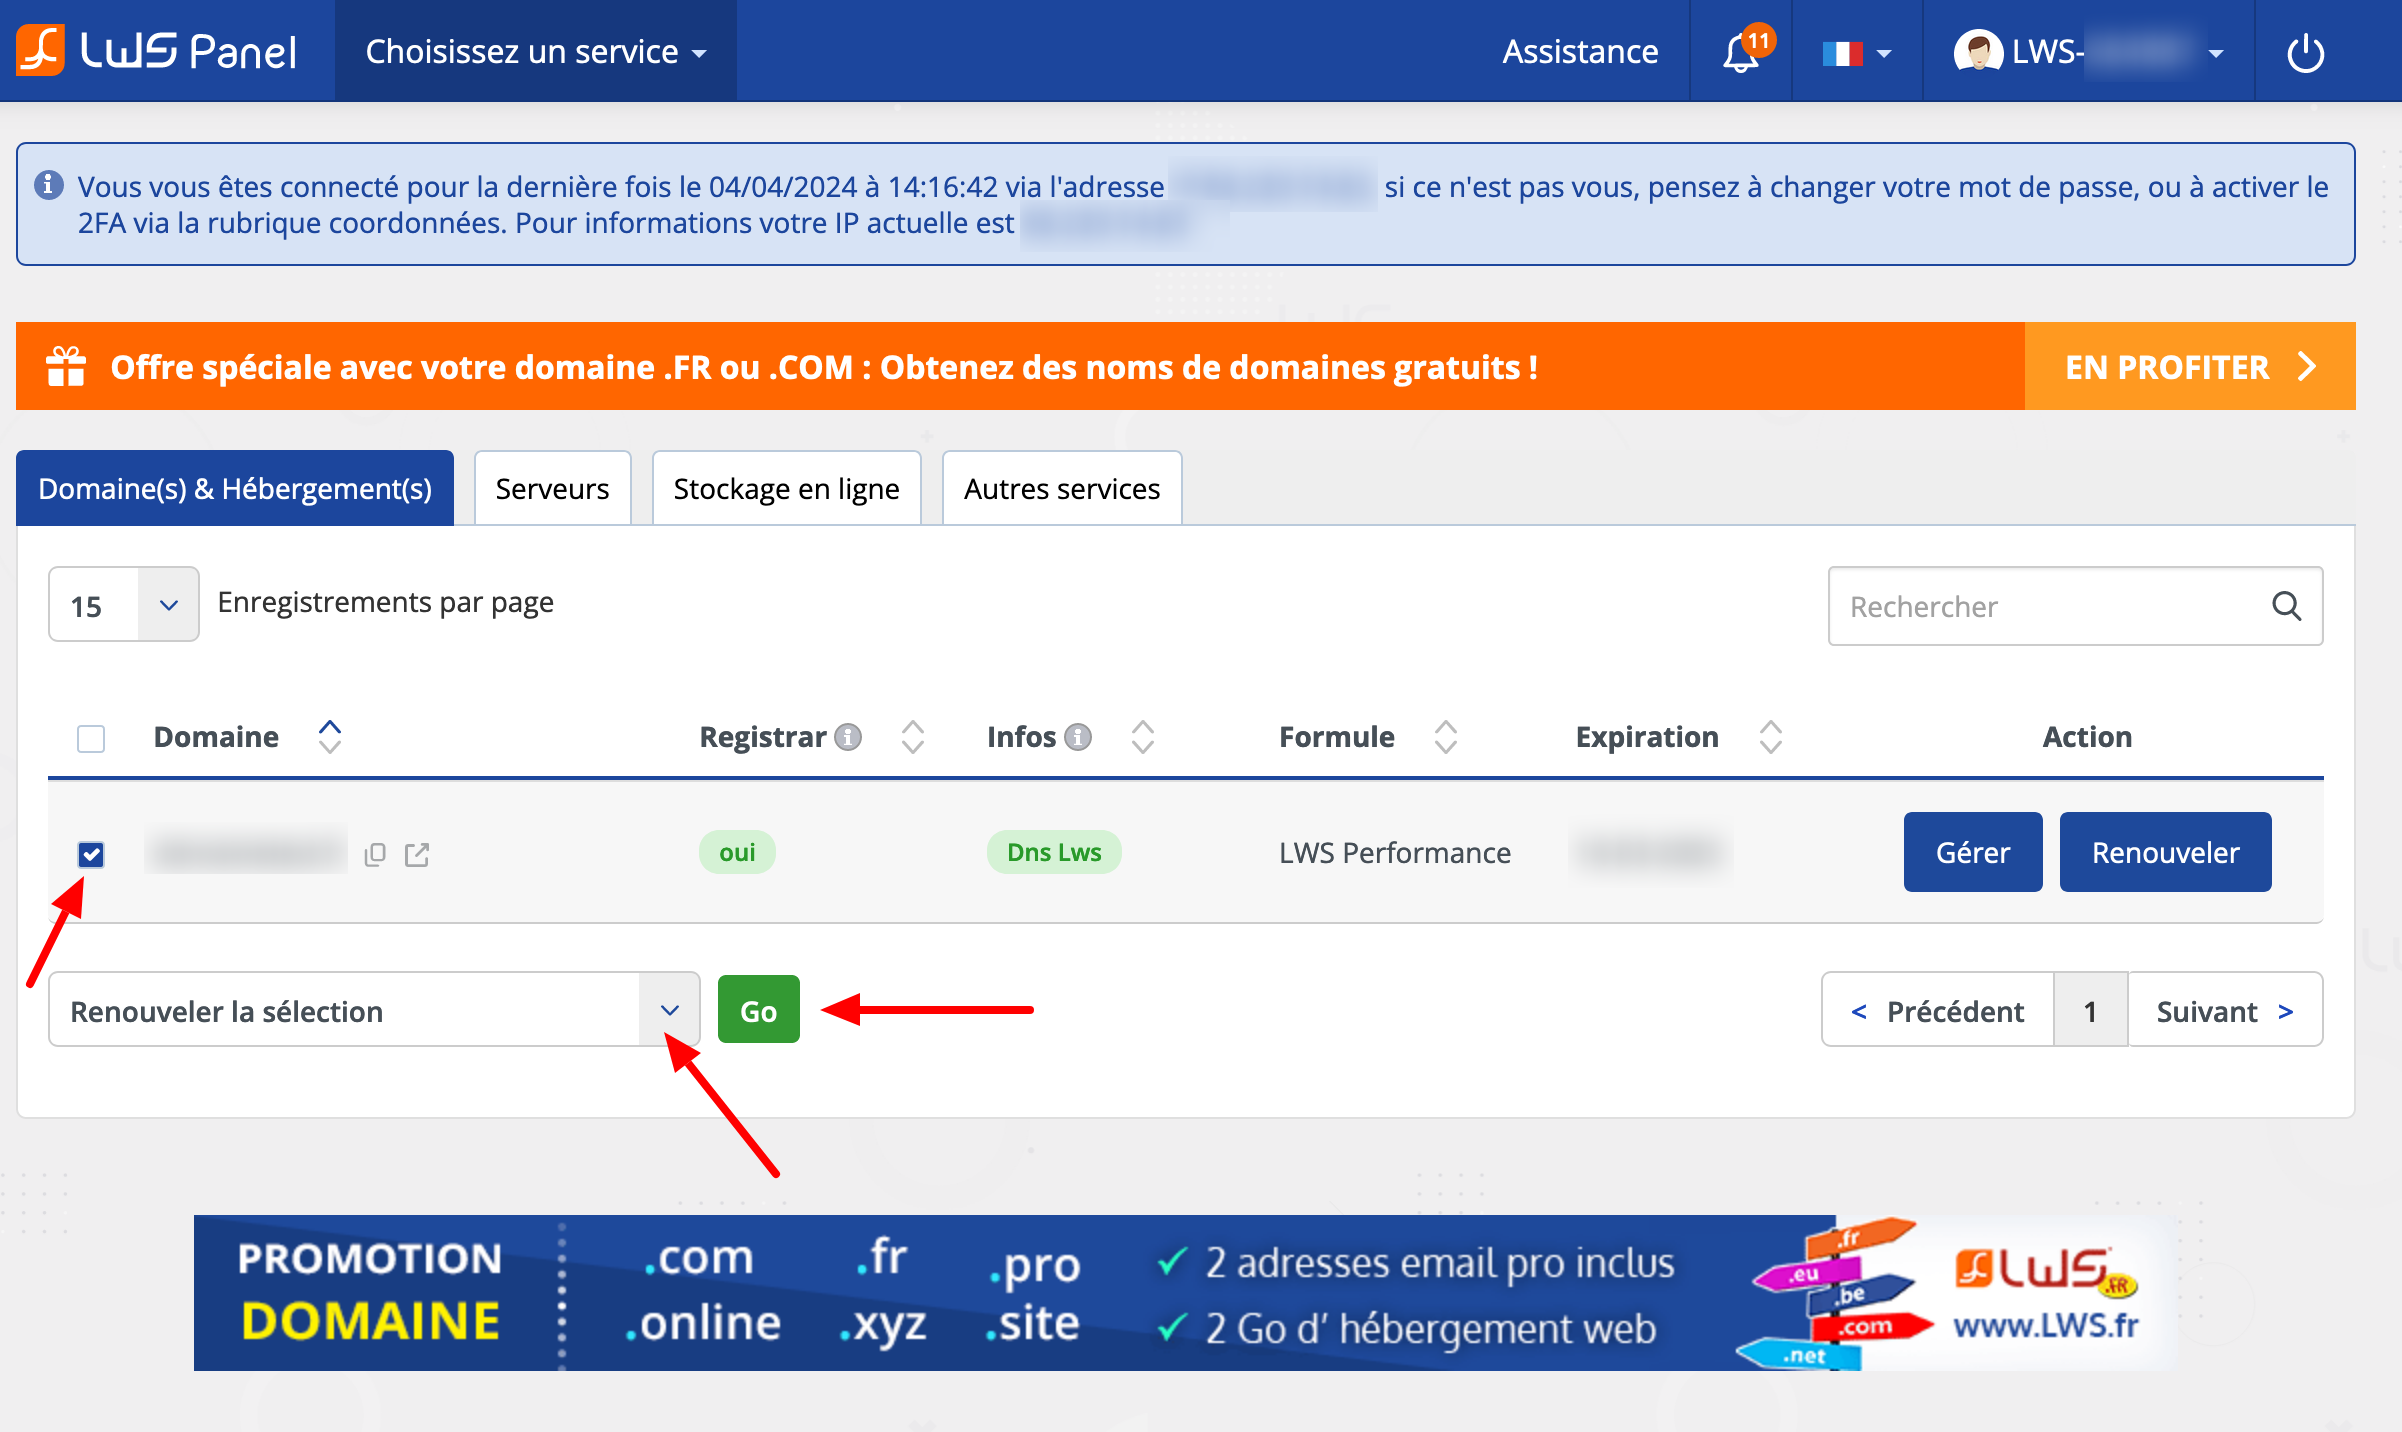This screenshot has height=1432, width=2402.
Task: Open the 15 records per page dropdown
Action: click(x=124, y=605)
